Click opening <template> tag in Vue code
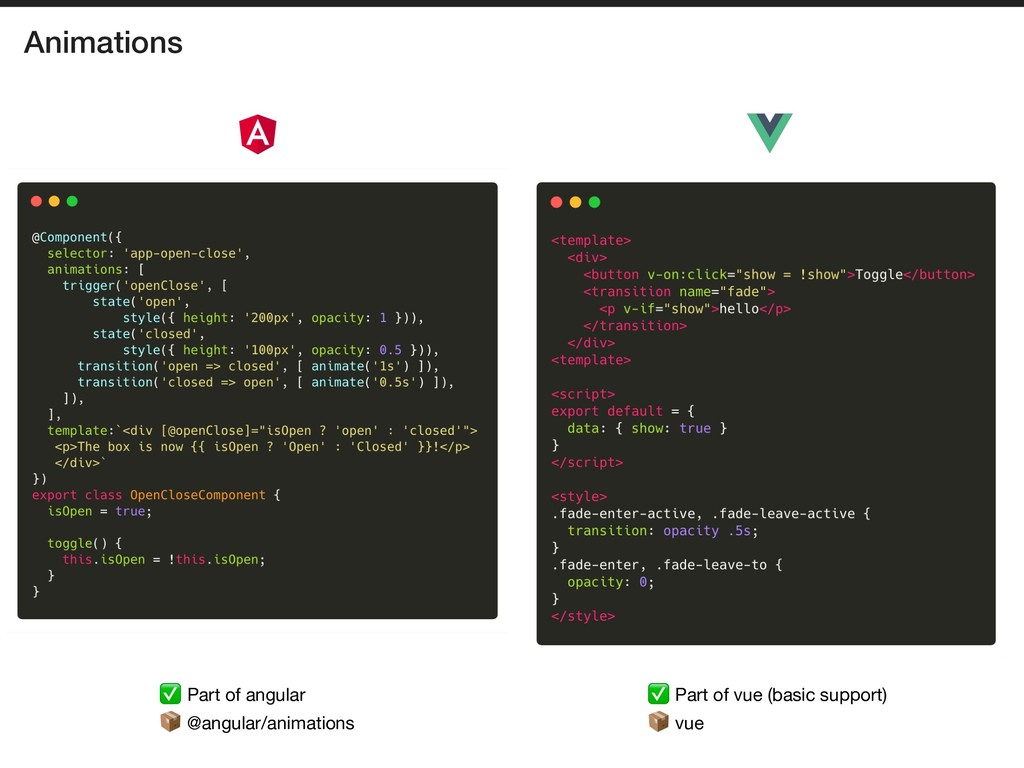Screen dimensions: 1024x768 tap(591, 240)
